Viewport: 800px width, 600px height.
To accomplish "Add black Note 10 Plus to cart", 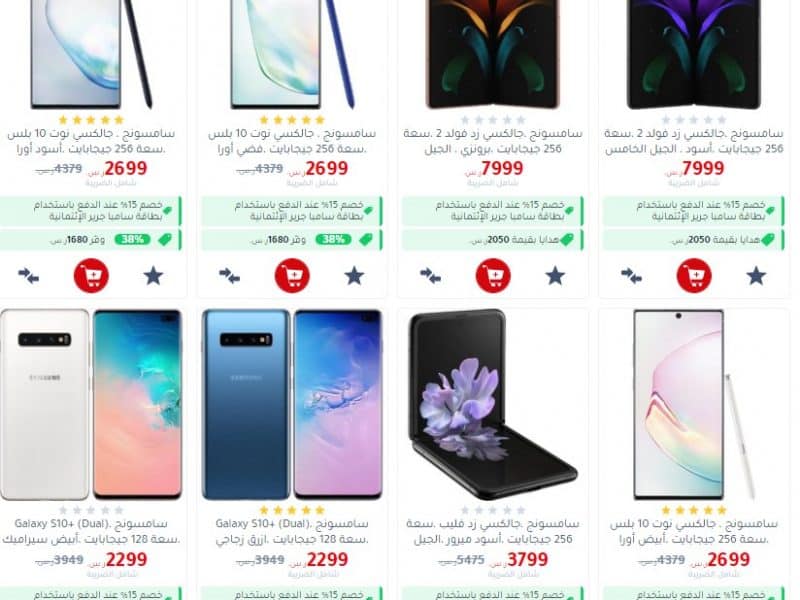I will pyautogui.click(x=91, y=276).
